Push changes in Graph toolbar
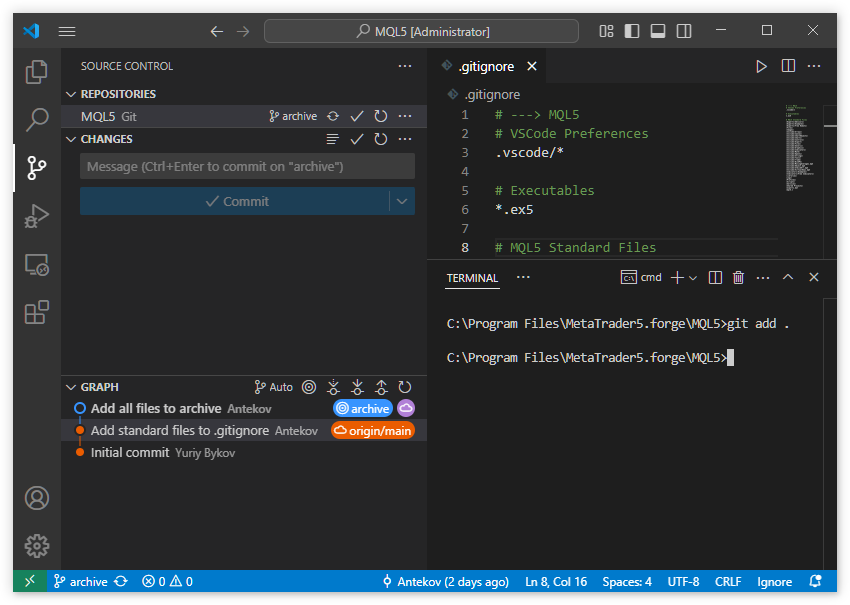This screenshot has width=850, height=605. pyautogui.click(x=381, y=387)
